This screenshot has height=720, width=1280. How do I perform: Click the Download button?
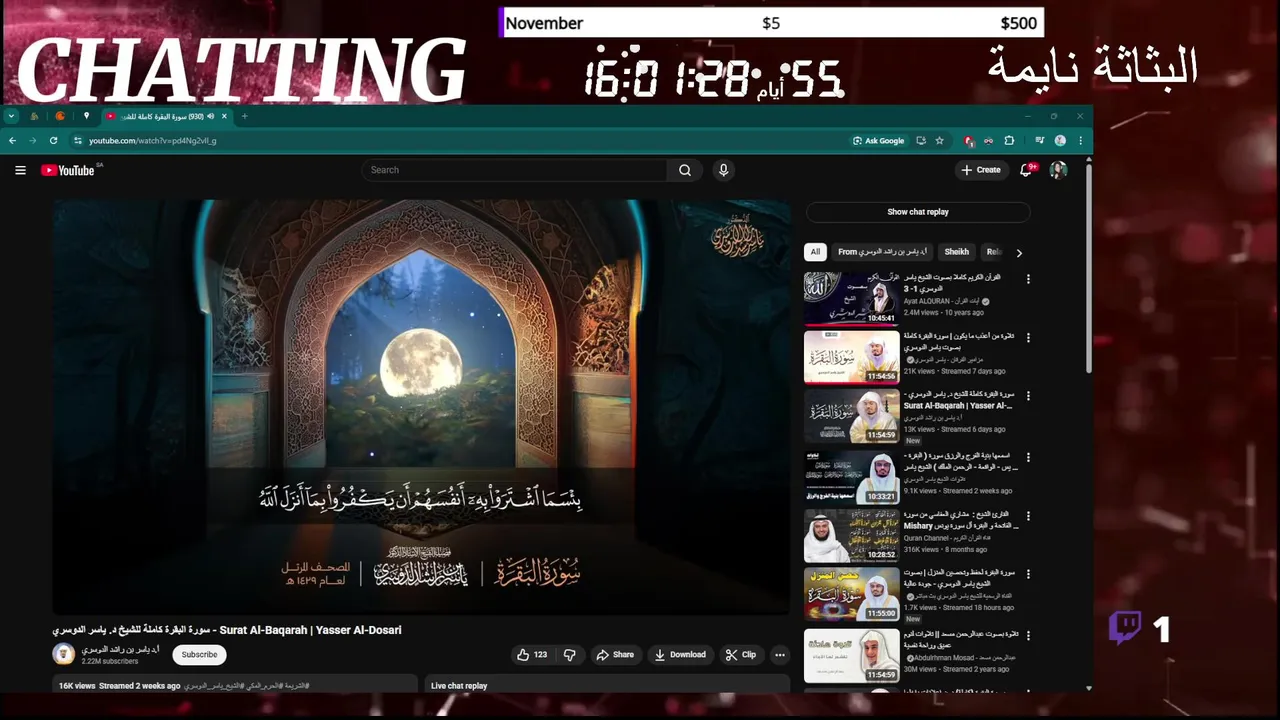point(680,655)
